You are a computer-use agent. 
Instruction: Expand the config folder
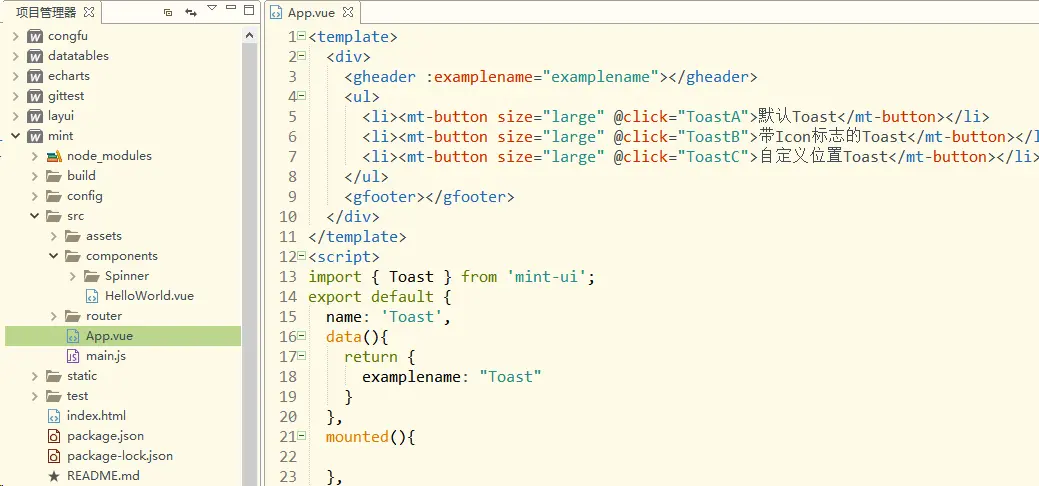(34, 196)
